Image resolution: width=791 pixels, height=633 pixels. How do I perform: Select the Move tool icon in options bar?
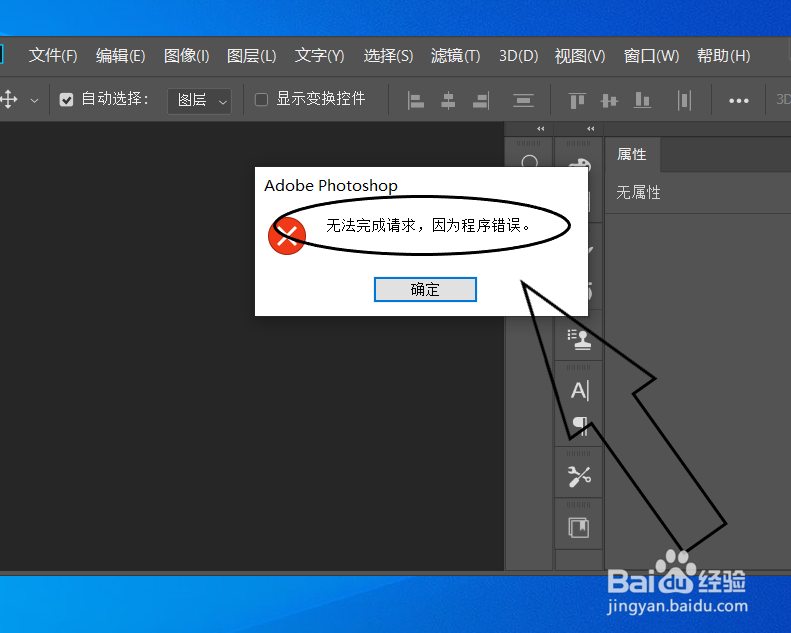click(x=9, y=99)
